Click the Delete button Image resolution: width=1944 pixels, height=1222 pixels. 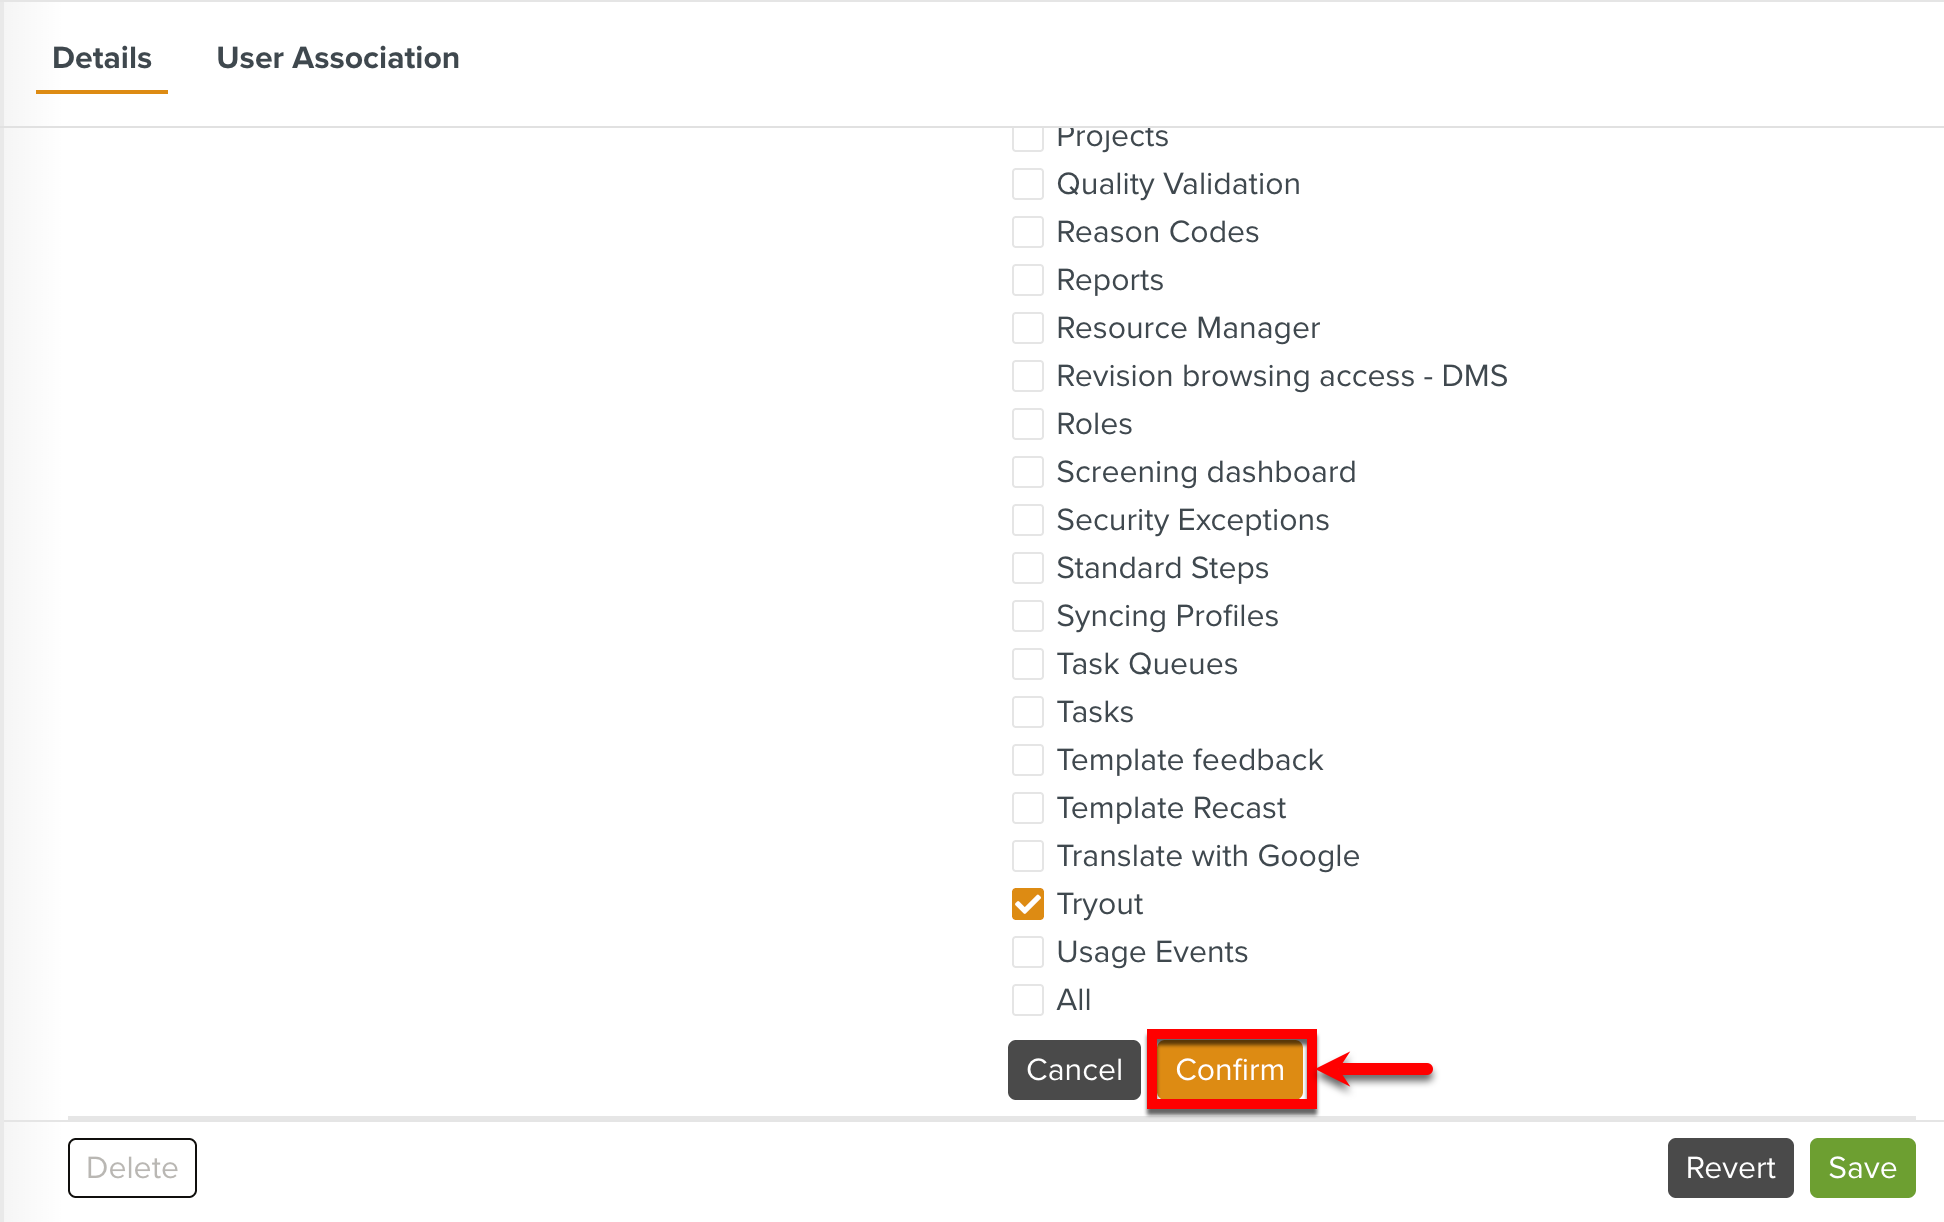(132, 1167)
